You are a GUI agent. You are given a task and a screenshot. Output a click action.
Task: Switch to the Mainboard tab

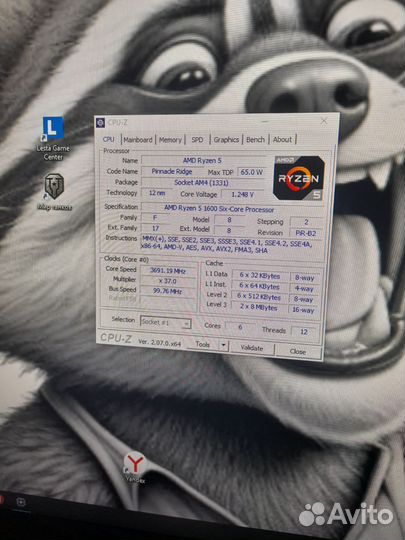(138, 140)
